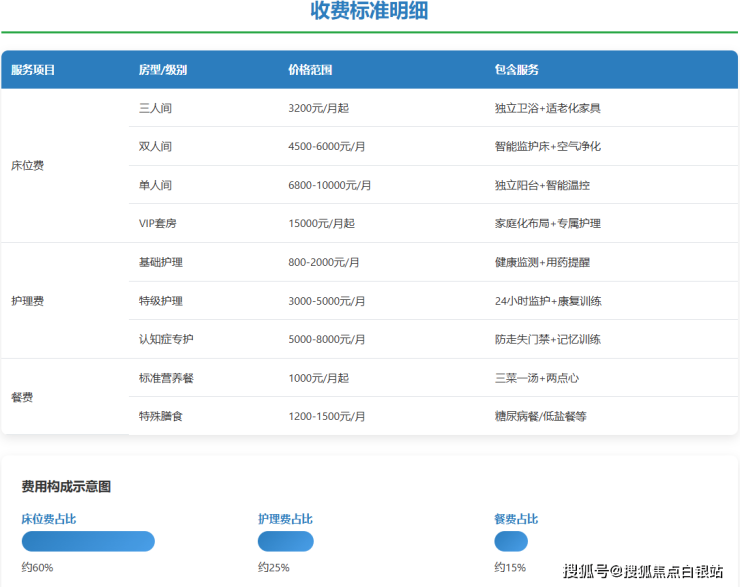Select the 服务项目 column header

click(33, 70)
